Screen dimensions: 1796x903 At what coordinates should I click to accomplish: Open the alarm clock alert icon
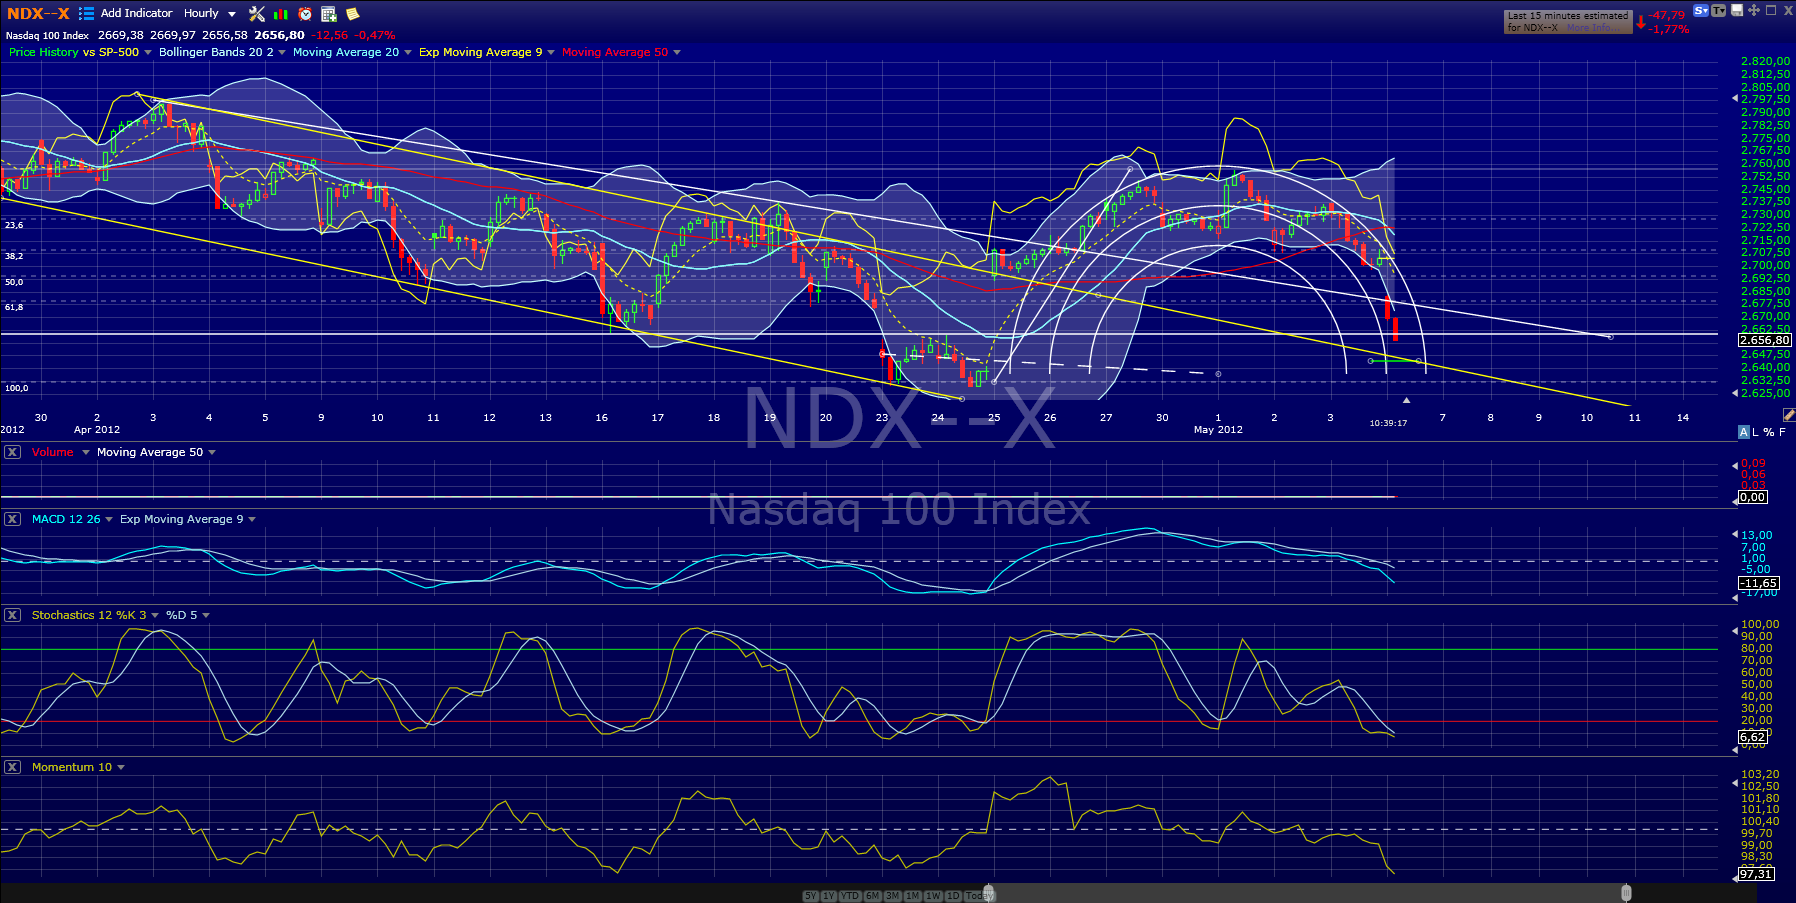coord(305,14)
